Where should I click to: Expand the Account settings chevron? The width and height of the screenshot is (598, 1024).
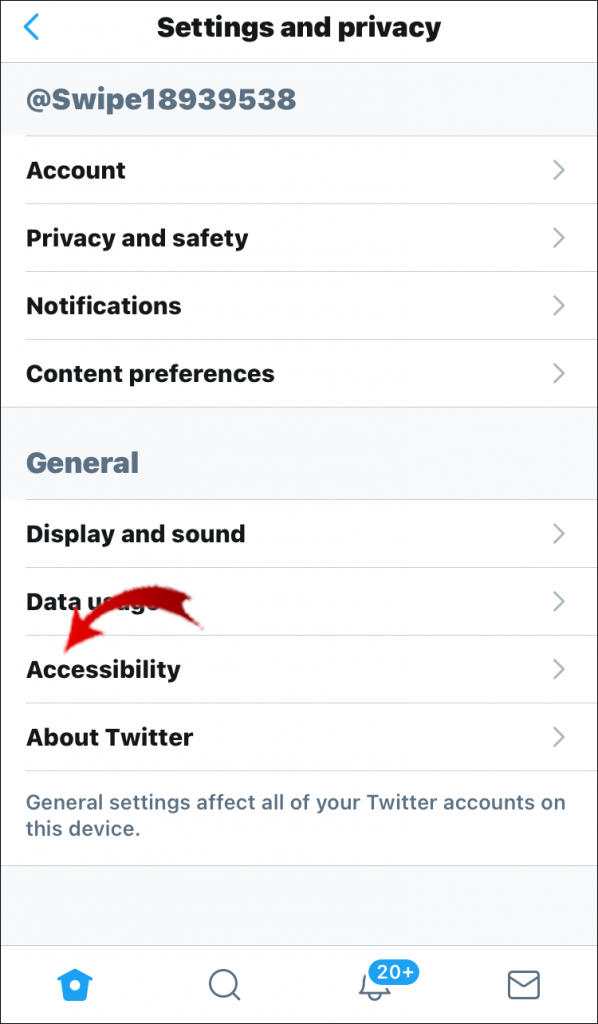click(559, 170)
